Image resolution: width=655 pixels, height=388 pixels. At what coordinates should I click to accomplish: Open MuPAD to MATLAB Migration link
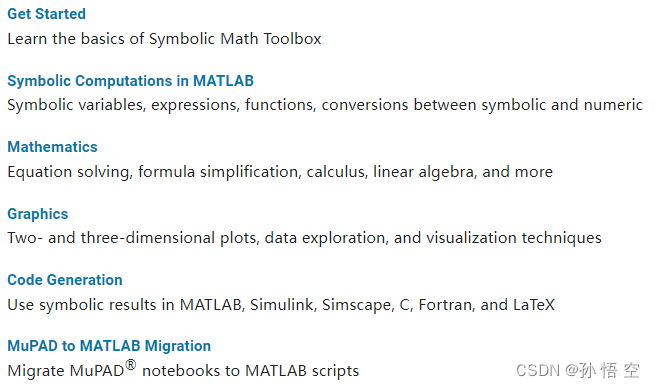109,346
